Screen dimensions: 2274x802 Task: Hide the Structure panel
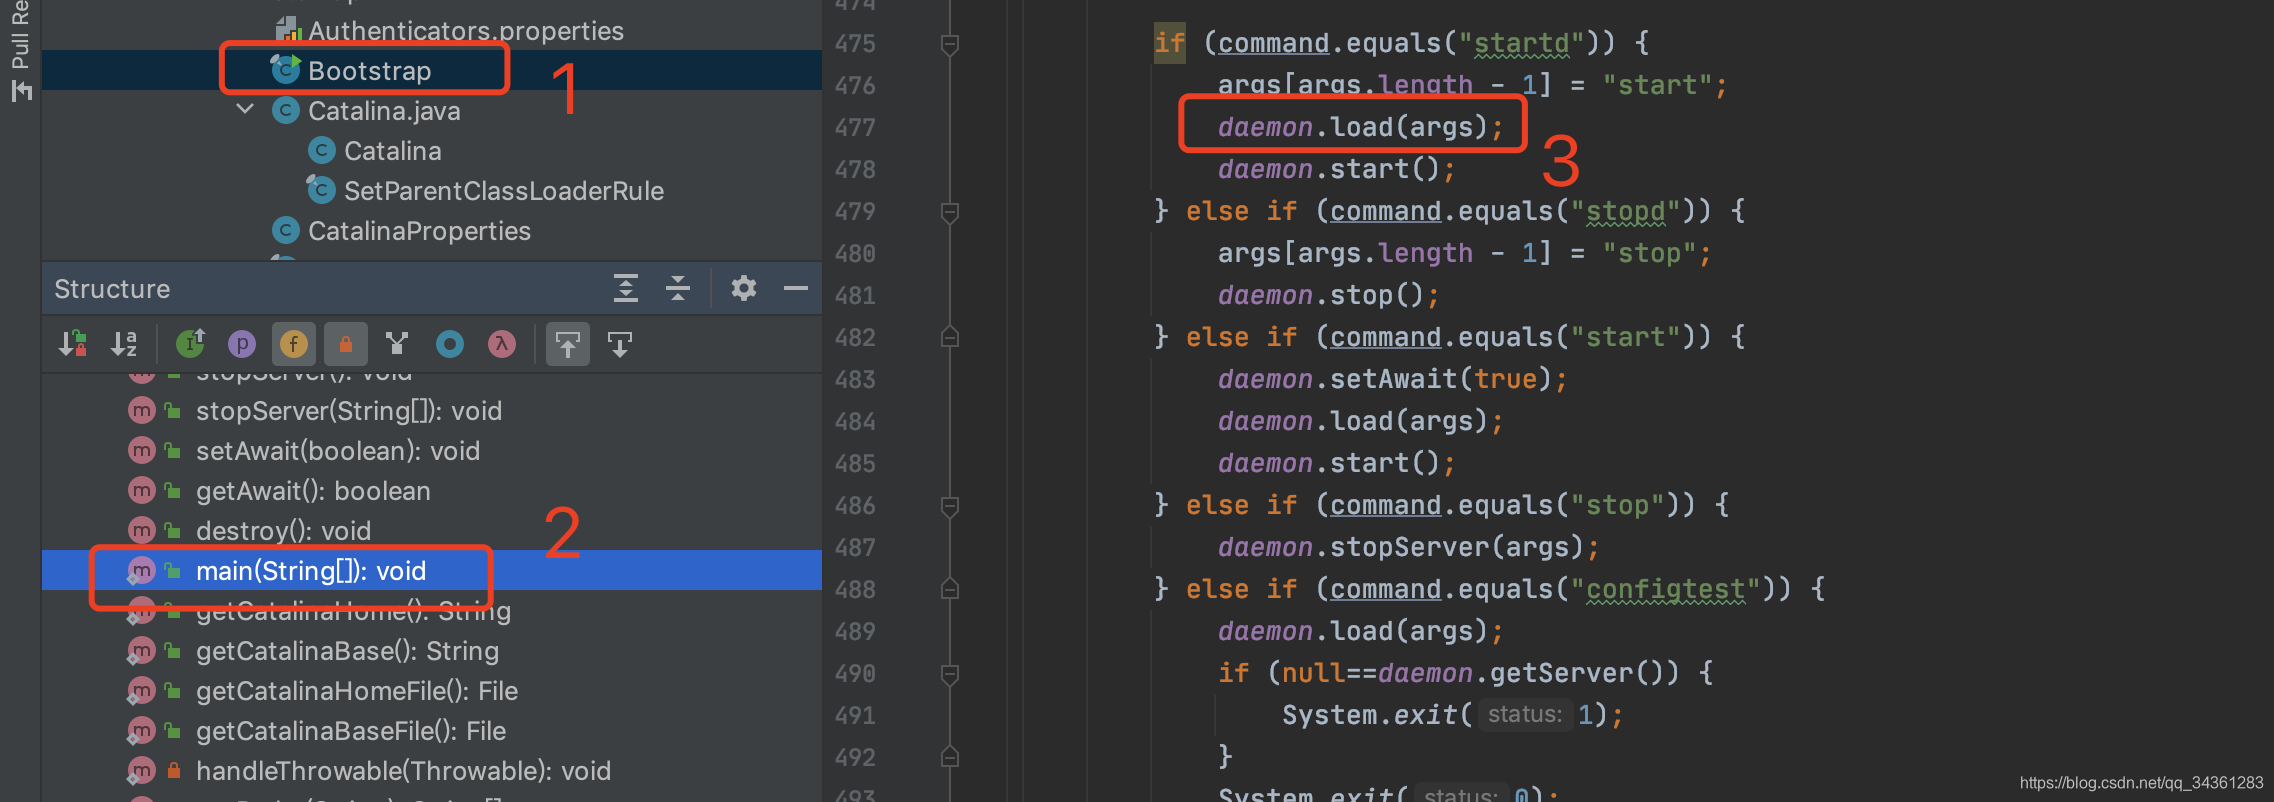(796, 288)
